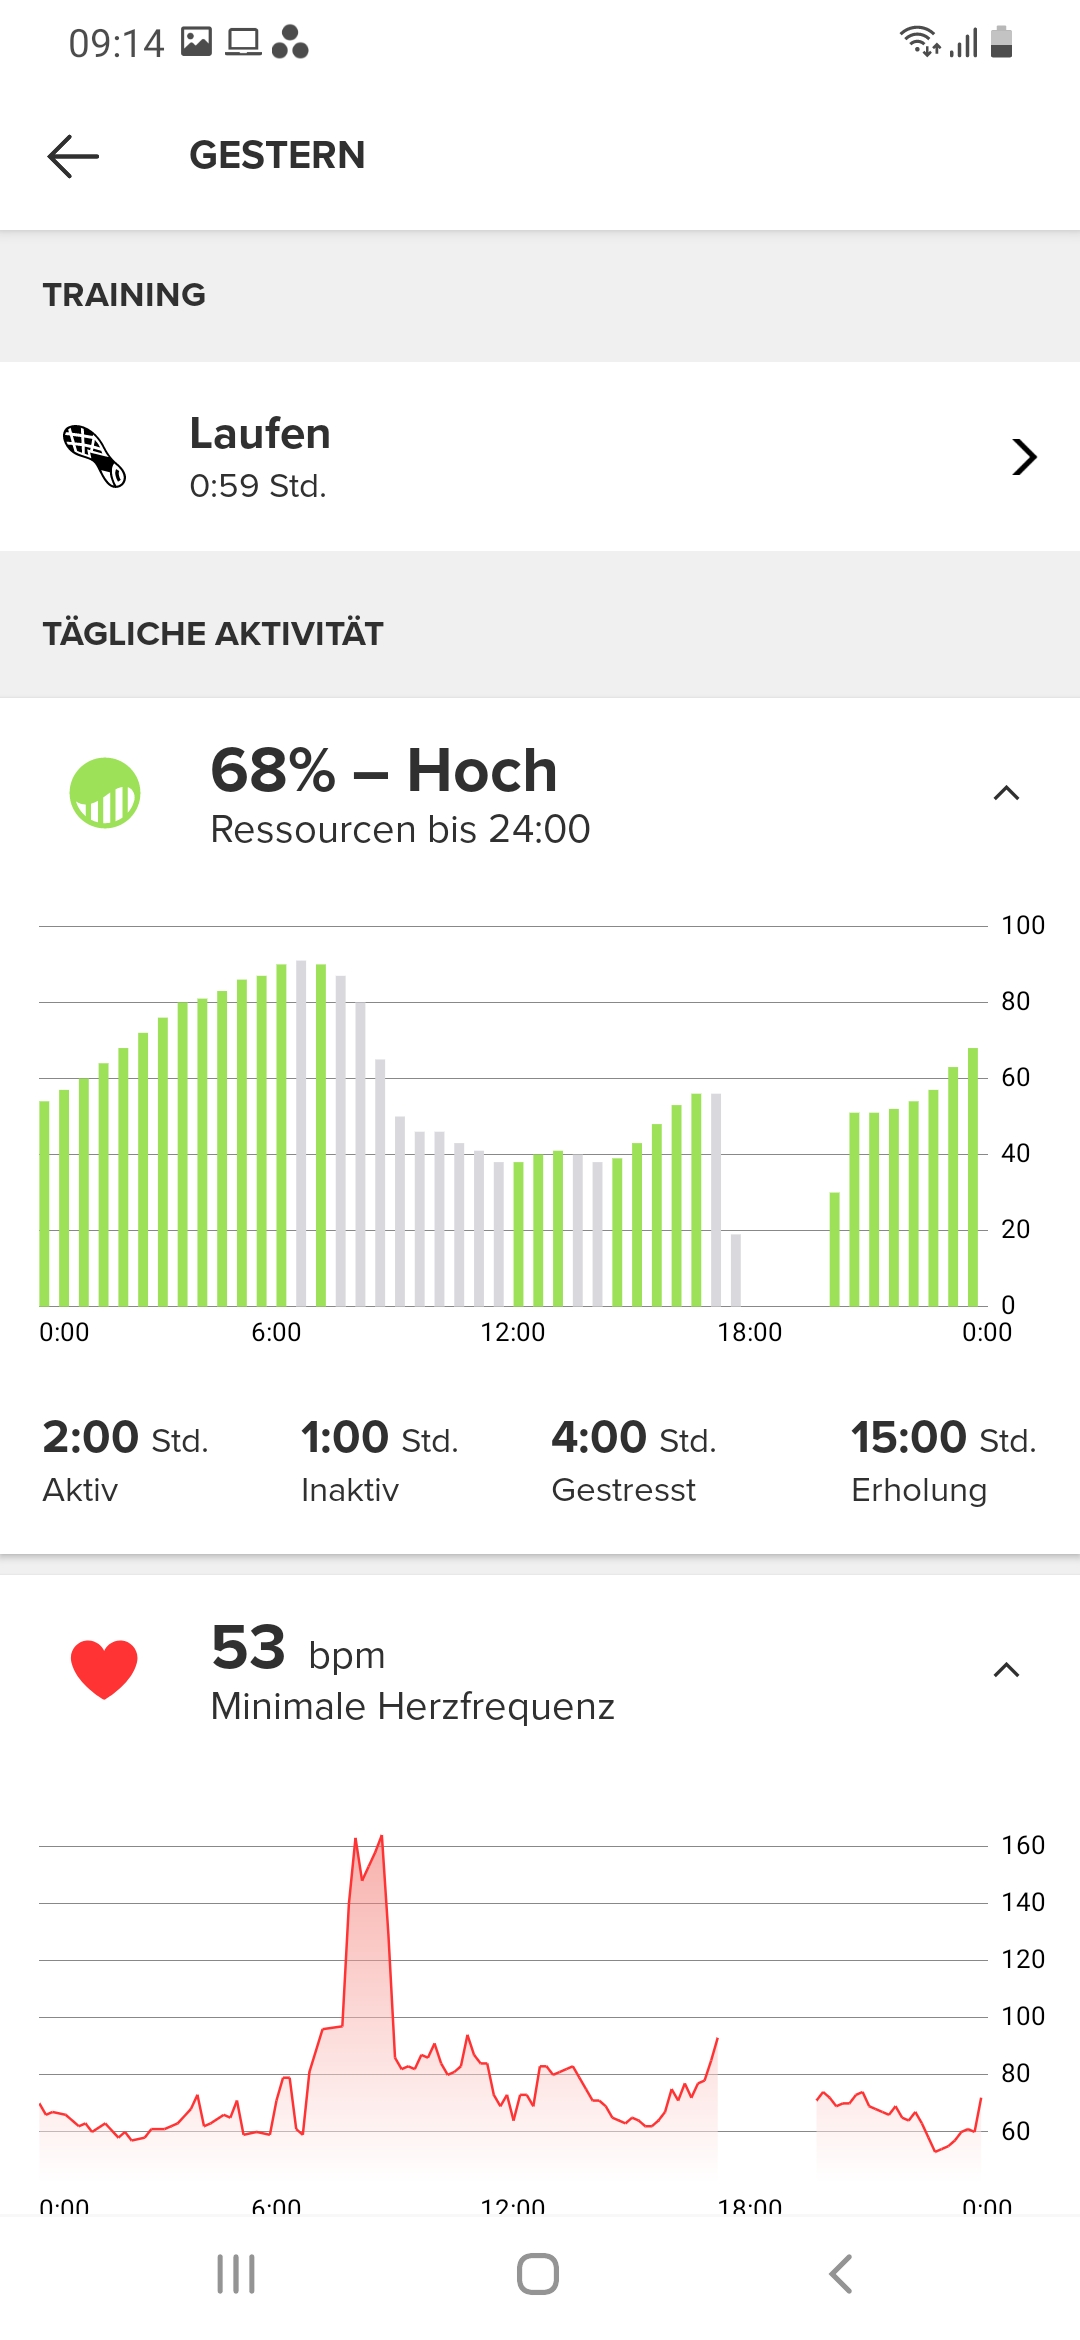Tap the 68% – Hoch heading

pos(384,771)
